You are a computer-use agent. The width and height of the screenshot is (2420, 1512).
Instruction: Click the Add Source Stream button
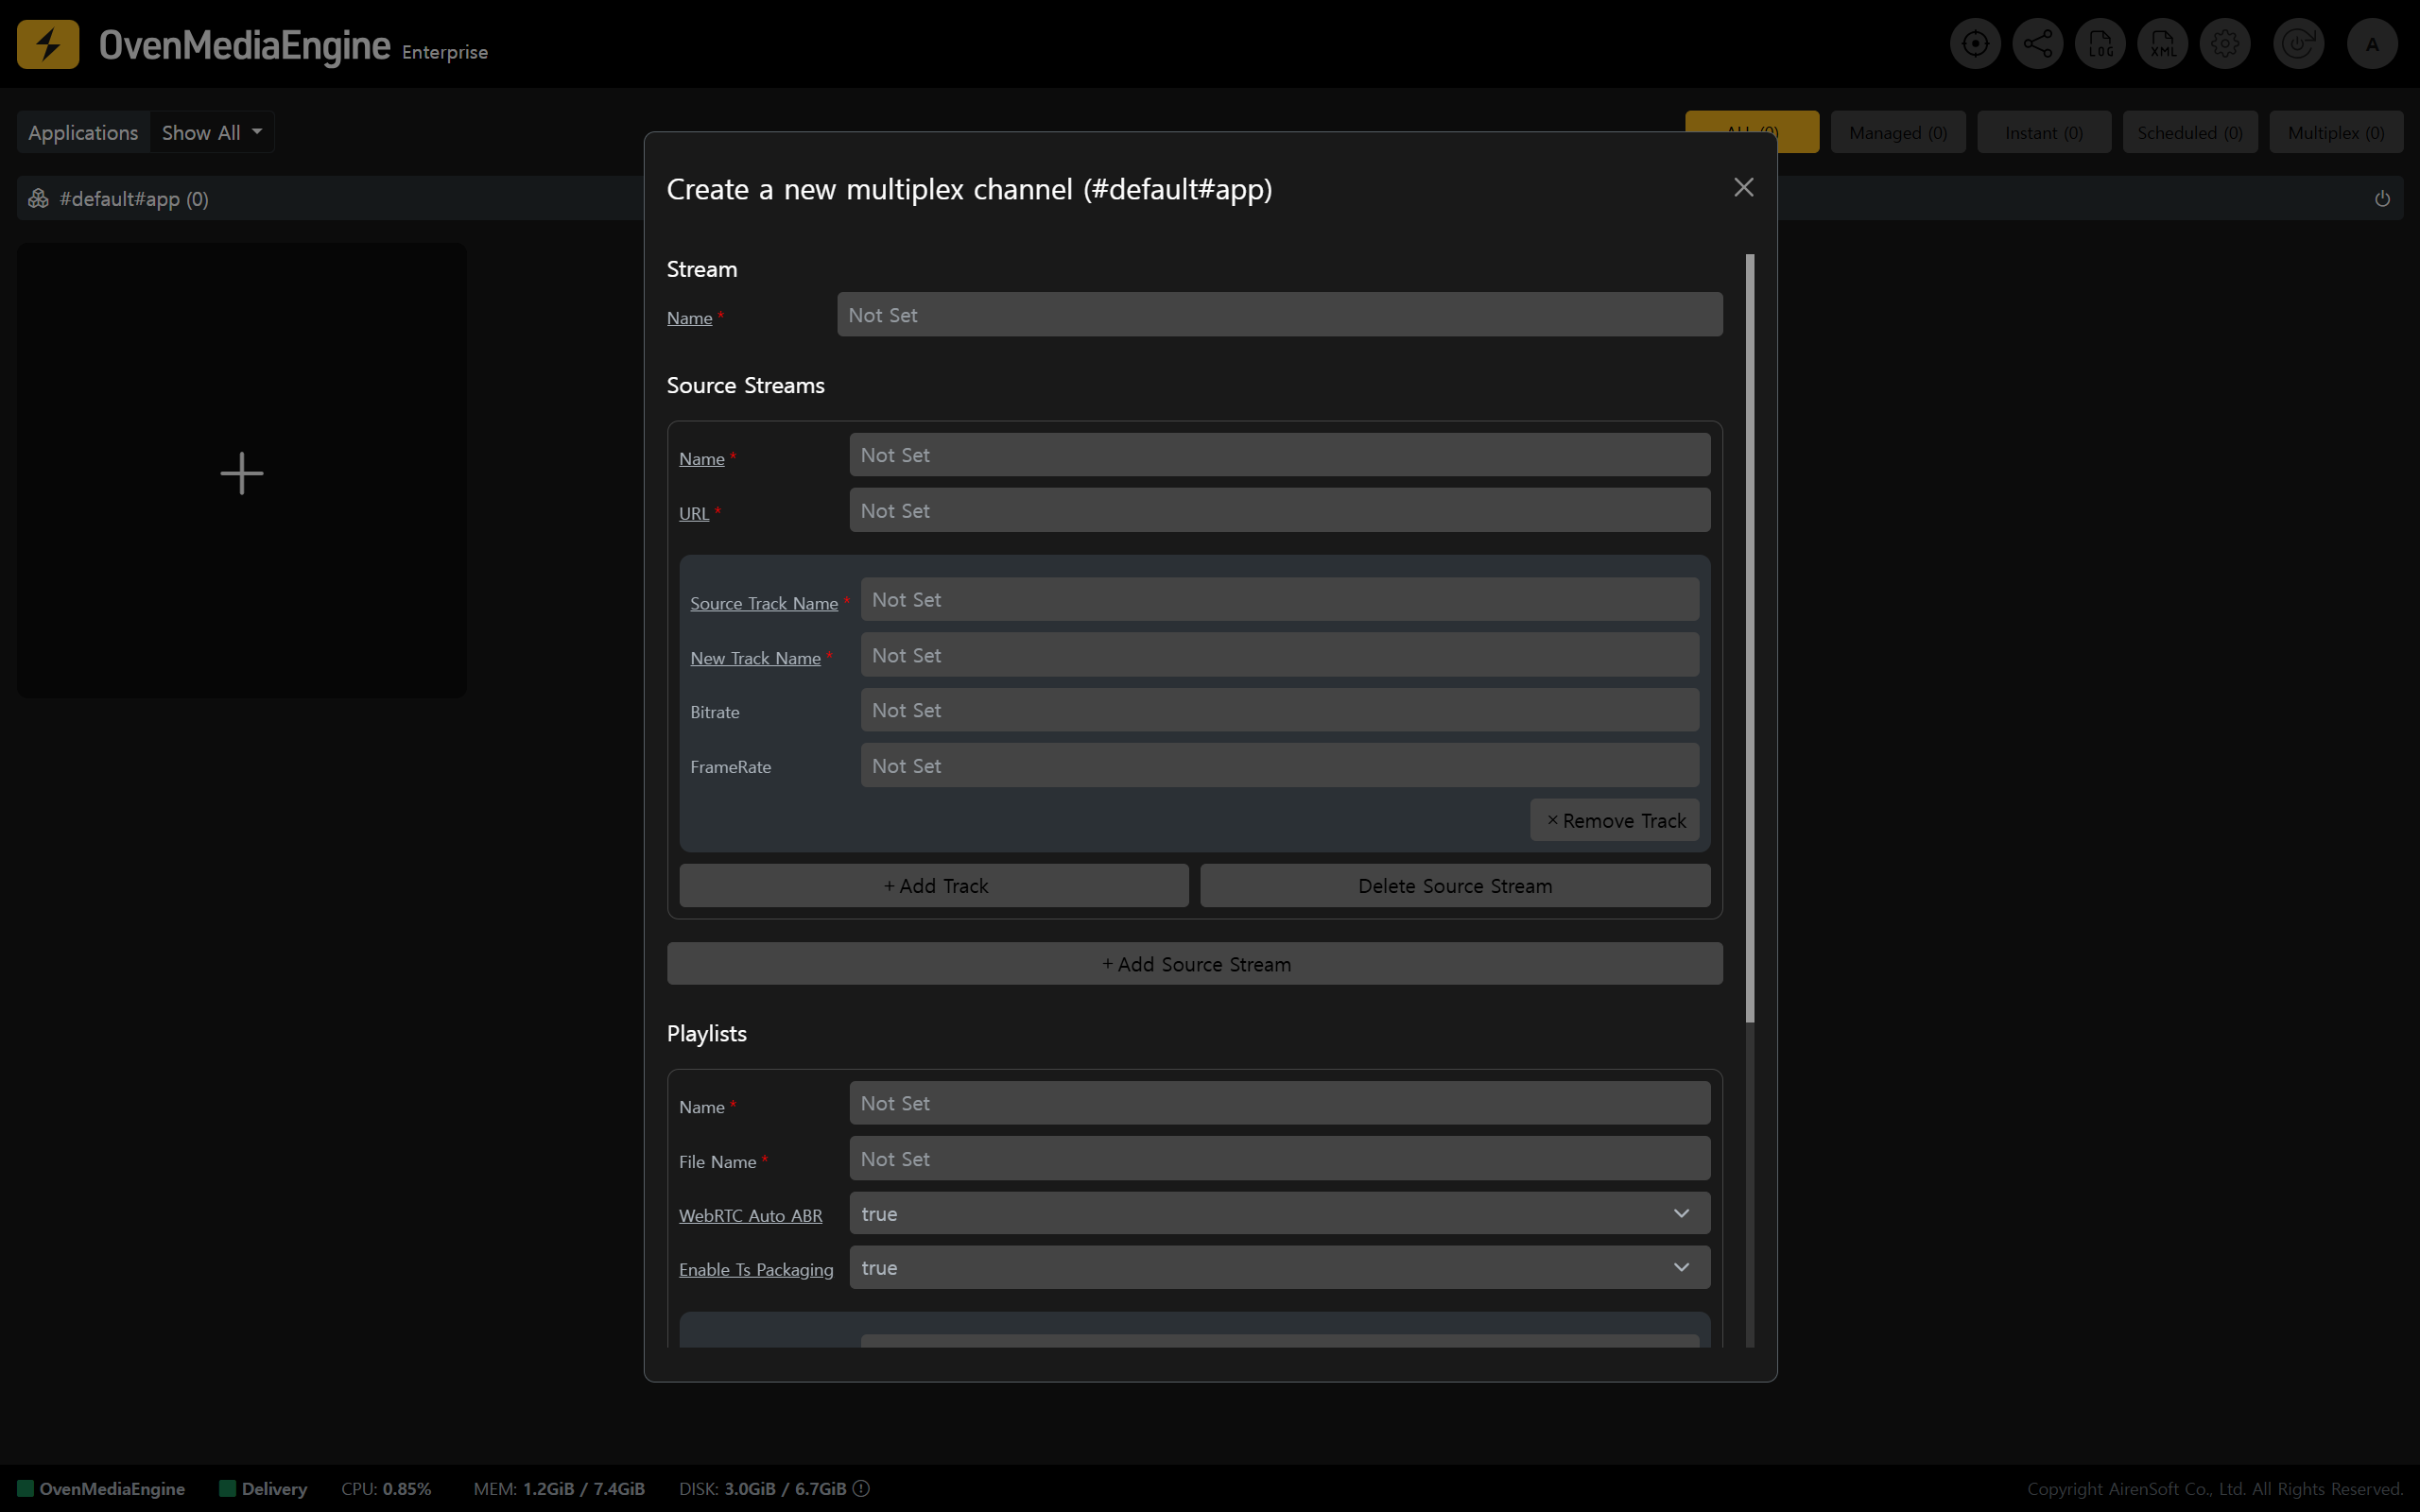pyautogui.click(x=1194, y=964)
